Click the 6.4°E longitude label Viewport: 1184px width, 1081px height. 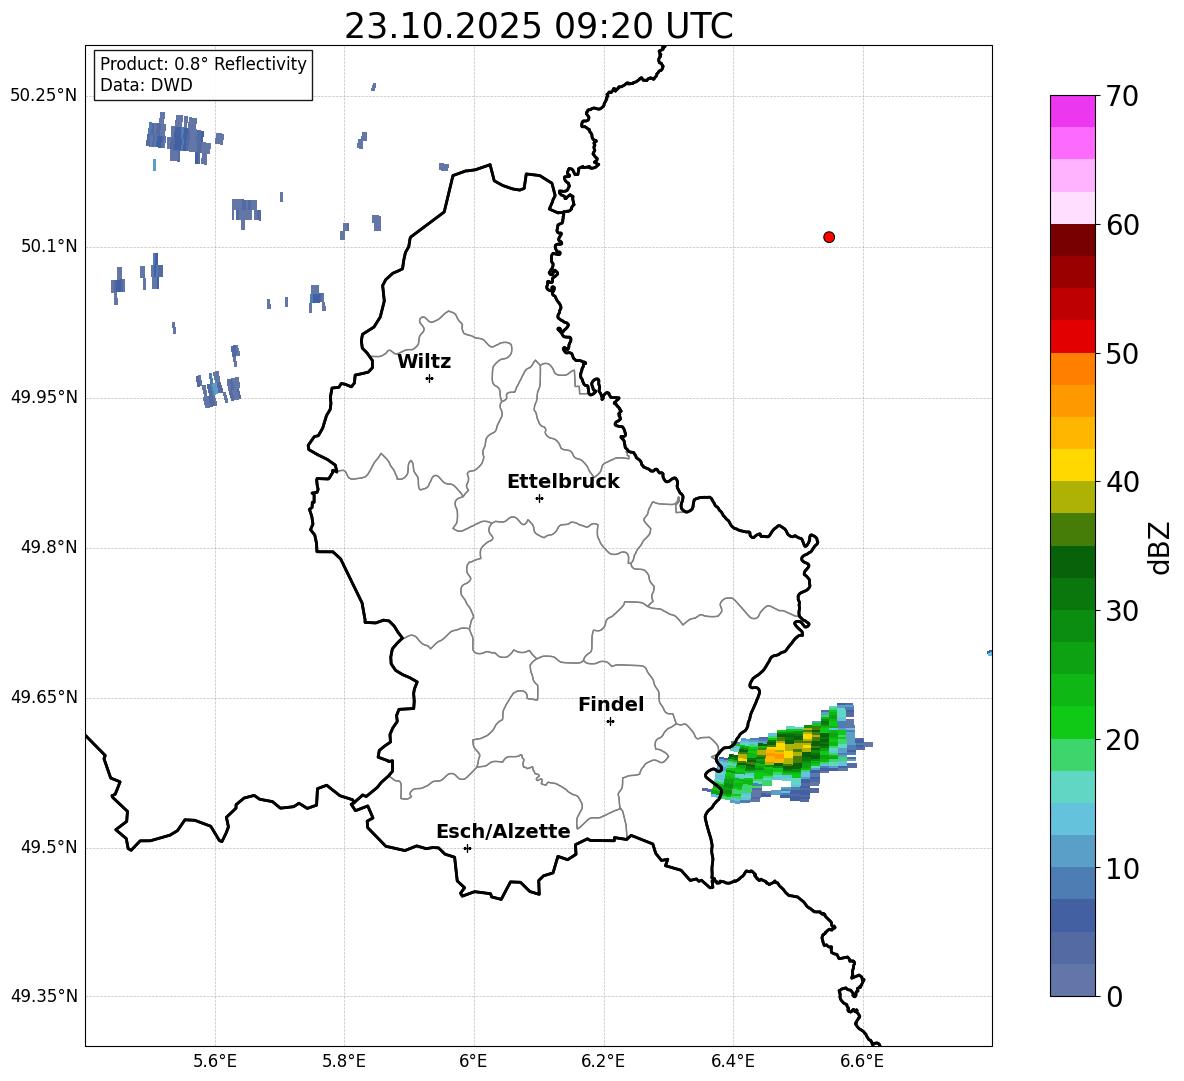click(x=732, y=1061)
